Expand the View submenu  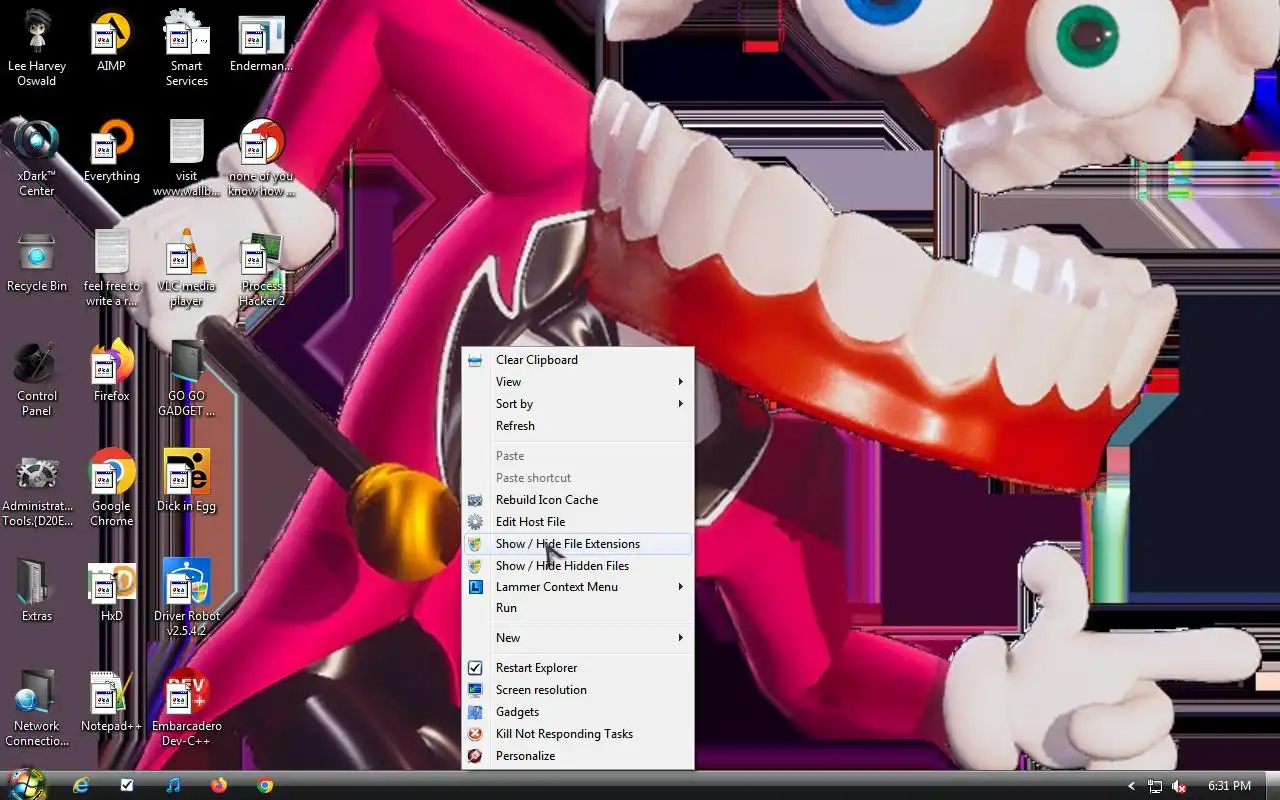pos(578,382)
